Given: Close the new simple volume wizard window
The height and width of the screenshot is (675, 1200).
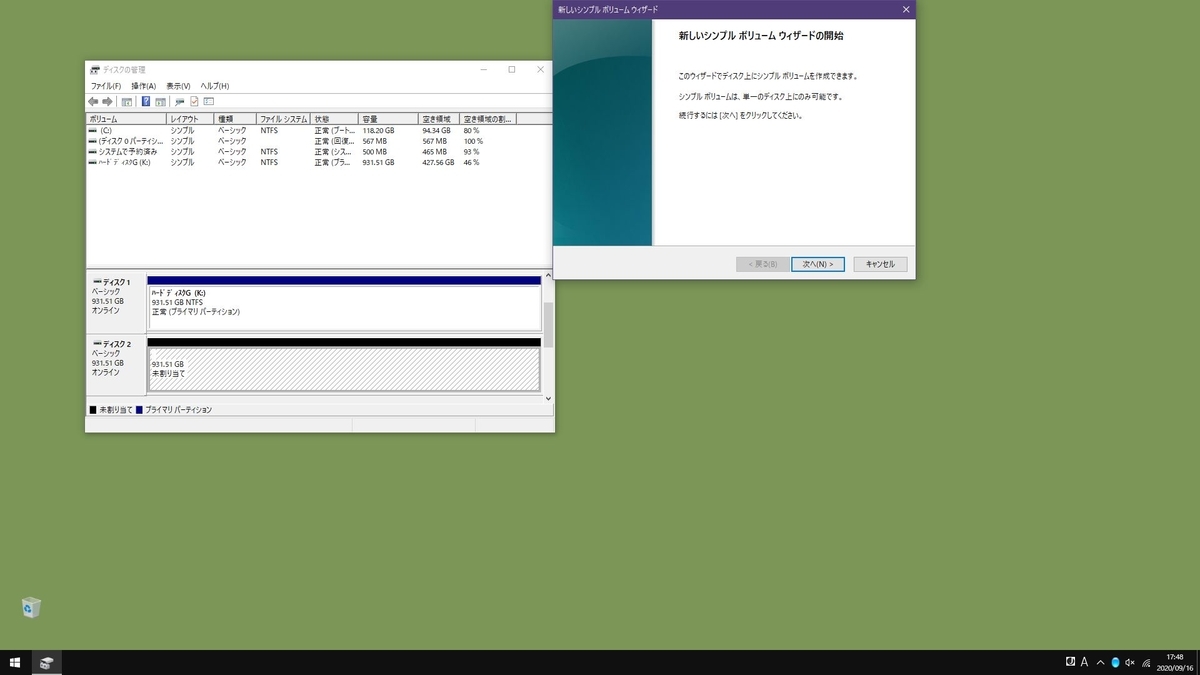Looking at the screenshot, I should (x=906, y=9).
